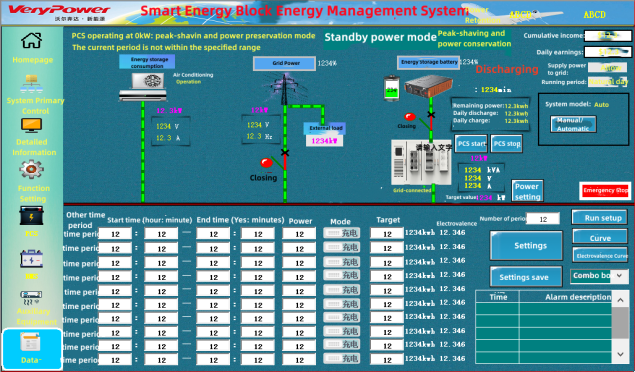
Task: Open the PCS battery icon
Action: pyautogui.click(x=32, y=216)
